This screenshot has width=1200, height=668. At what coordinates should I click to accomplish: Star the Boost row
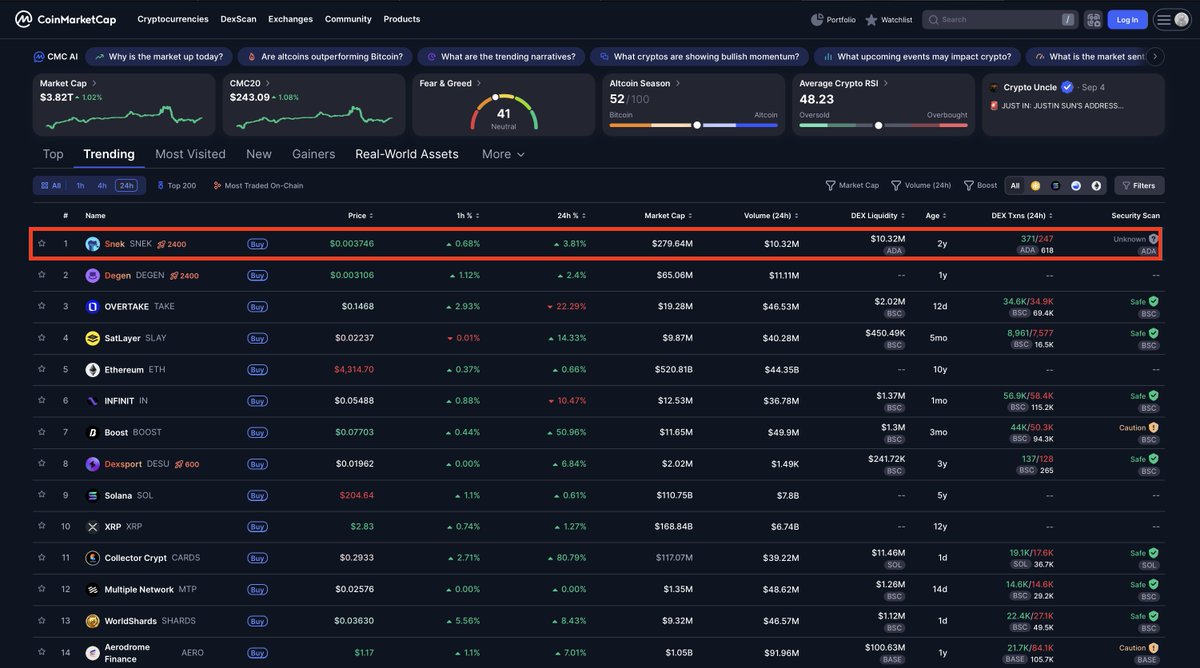tap(42, 432)
